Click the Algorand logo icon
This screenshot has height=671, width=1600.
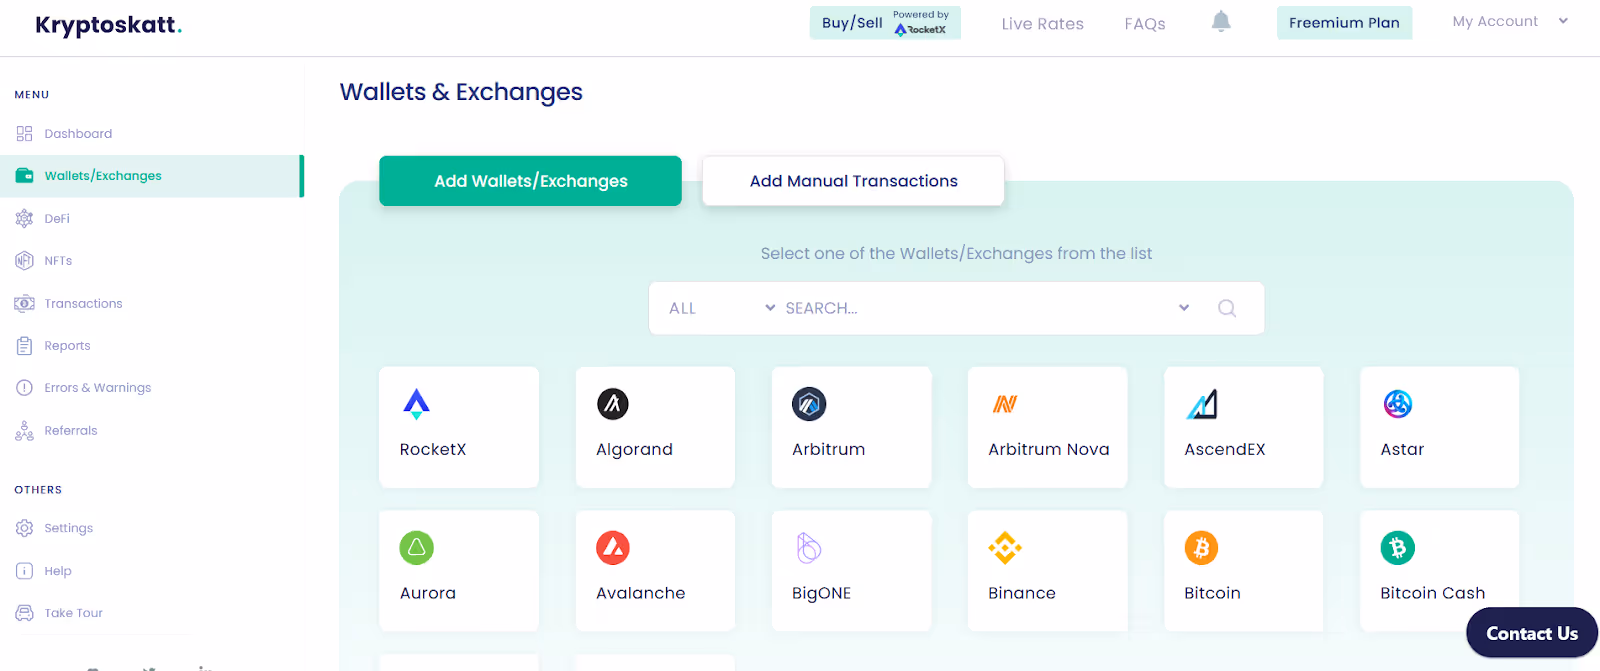pos(613,404)
